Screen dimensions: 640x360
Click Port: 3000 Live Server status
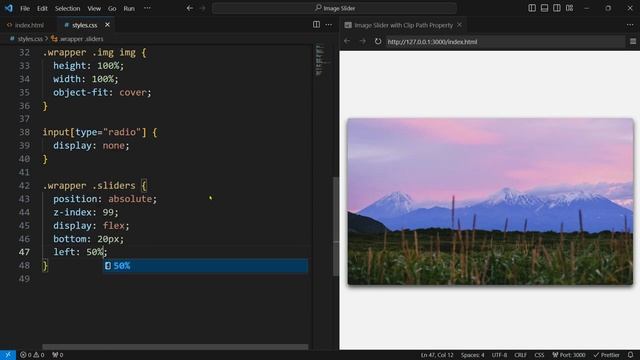tap(569, 355)
